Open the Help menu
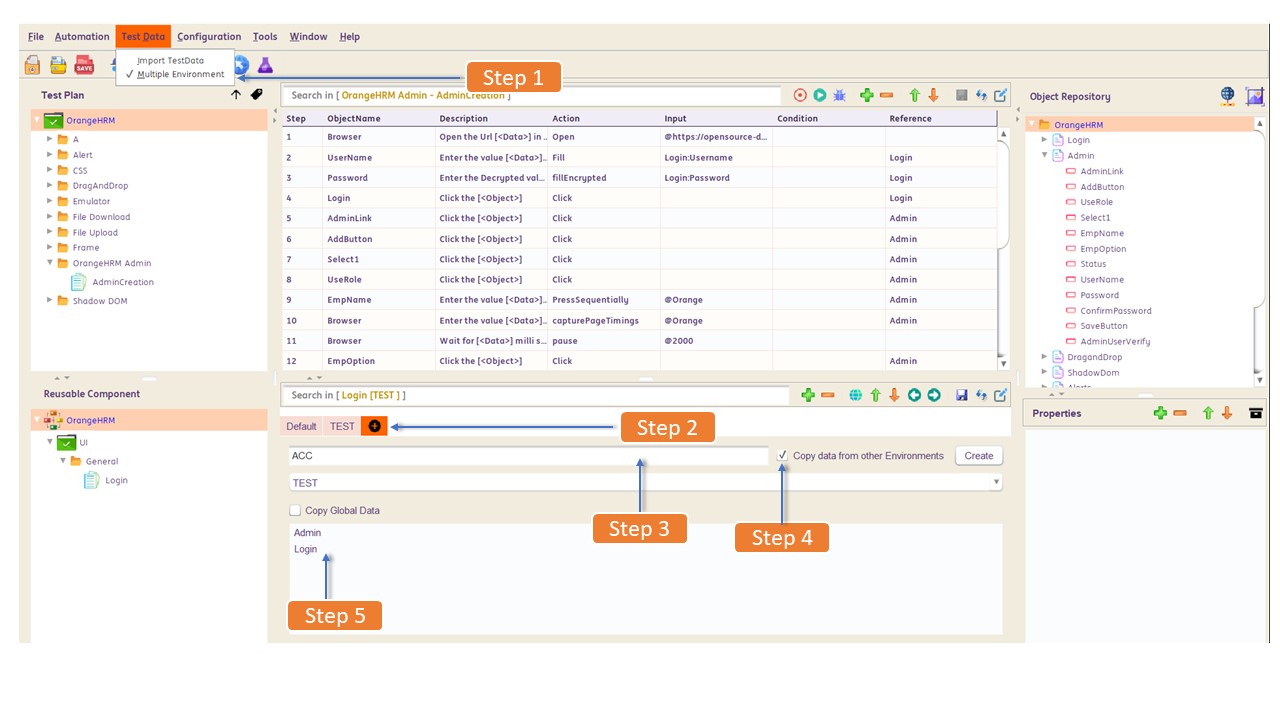Screen dimensions: 1280x720 click(349, 36)
